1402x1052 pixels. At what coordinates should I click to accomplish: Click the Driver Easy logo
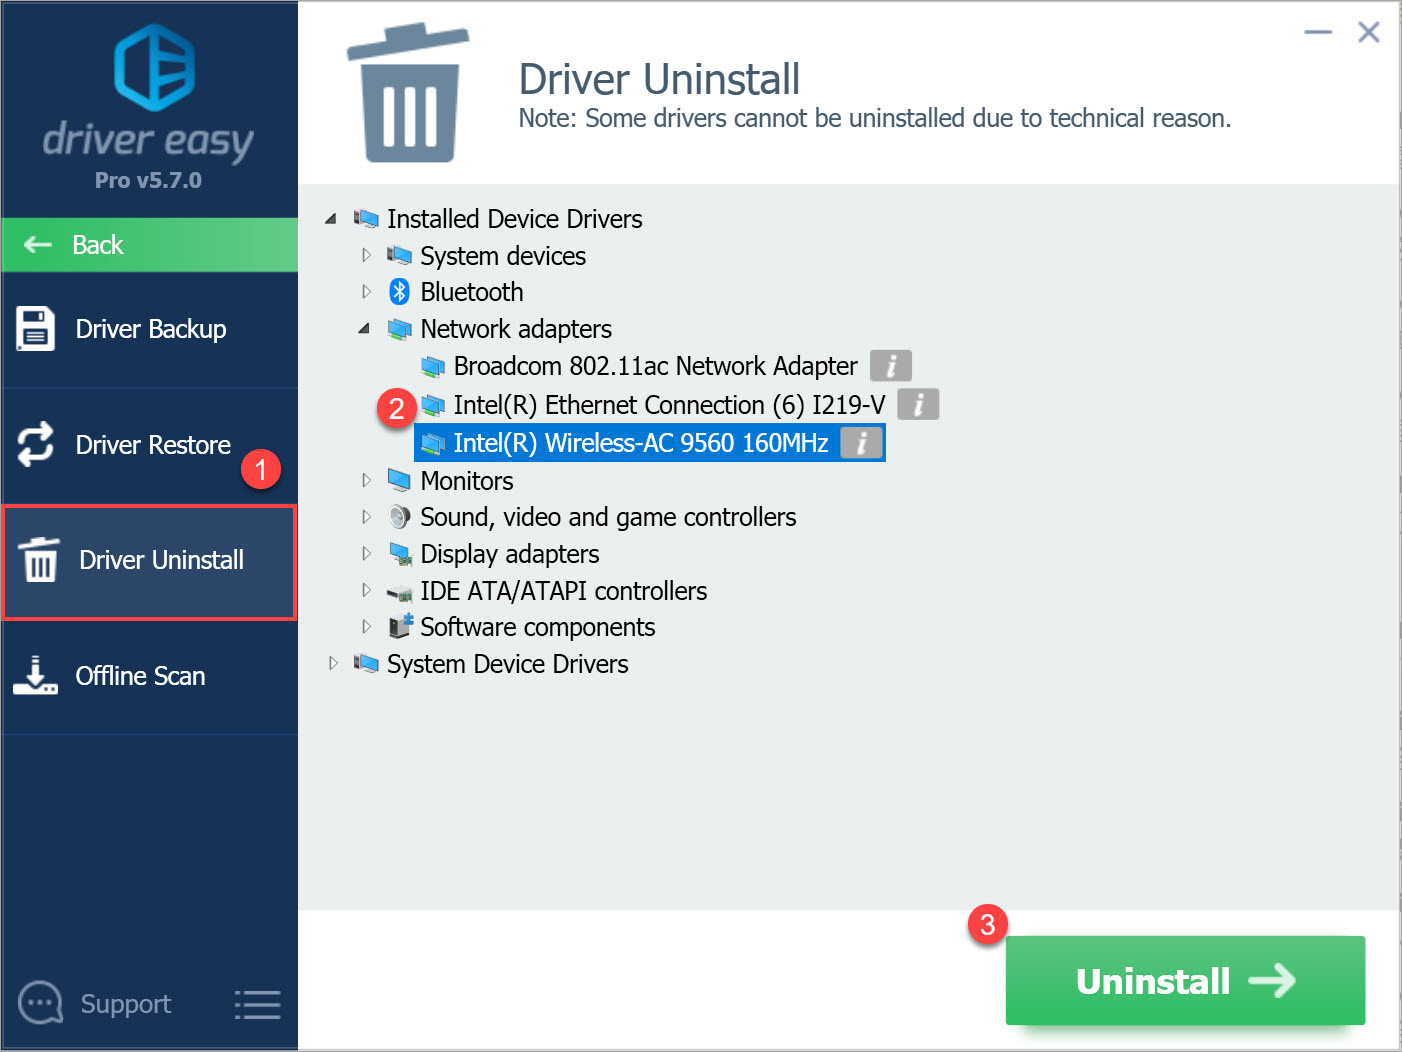pyautogui.click(x=154, y=67)
